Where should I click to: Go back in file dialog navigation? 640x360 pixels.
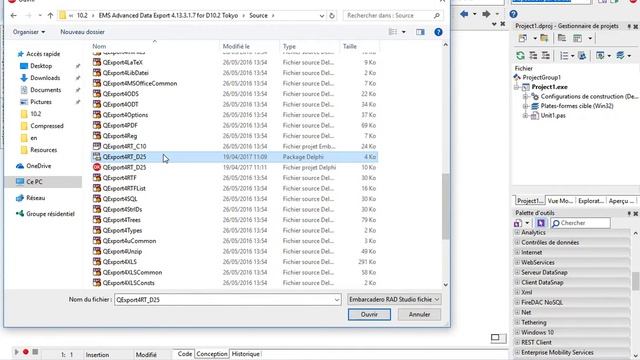pos(13,16)
